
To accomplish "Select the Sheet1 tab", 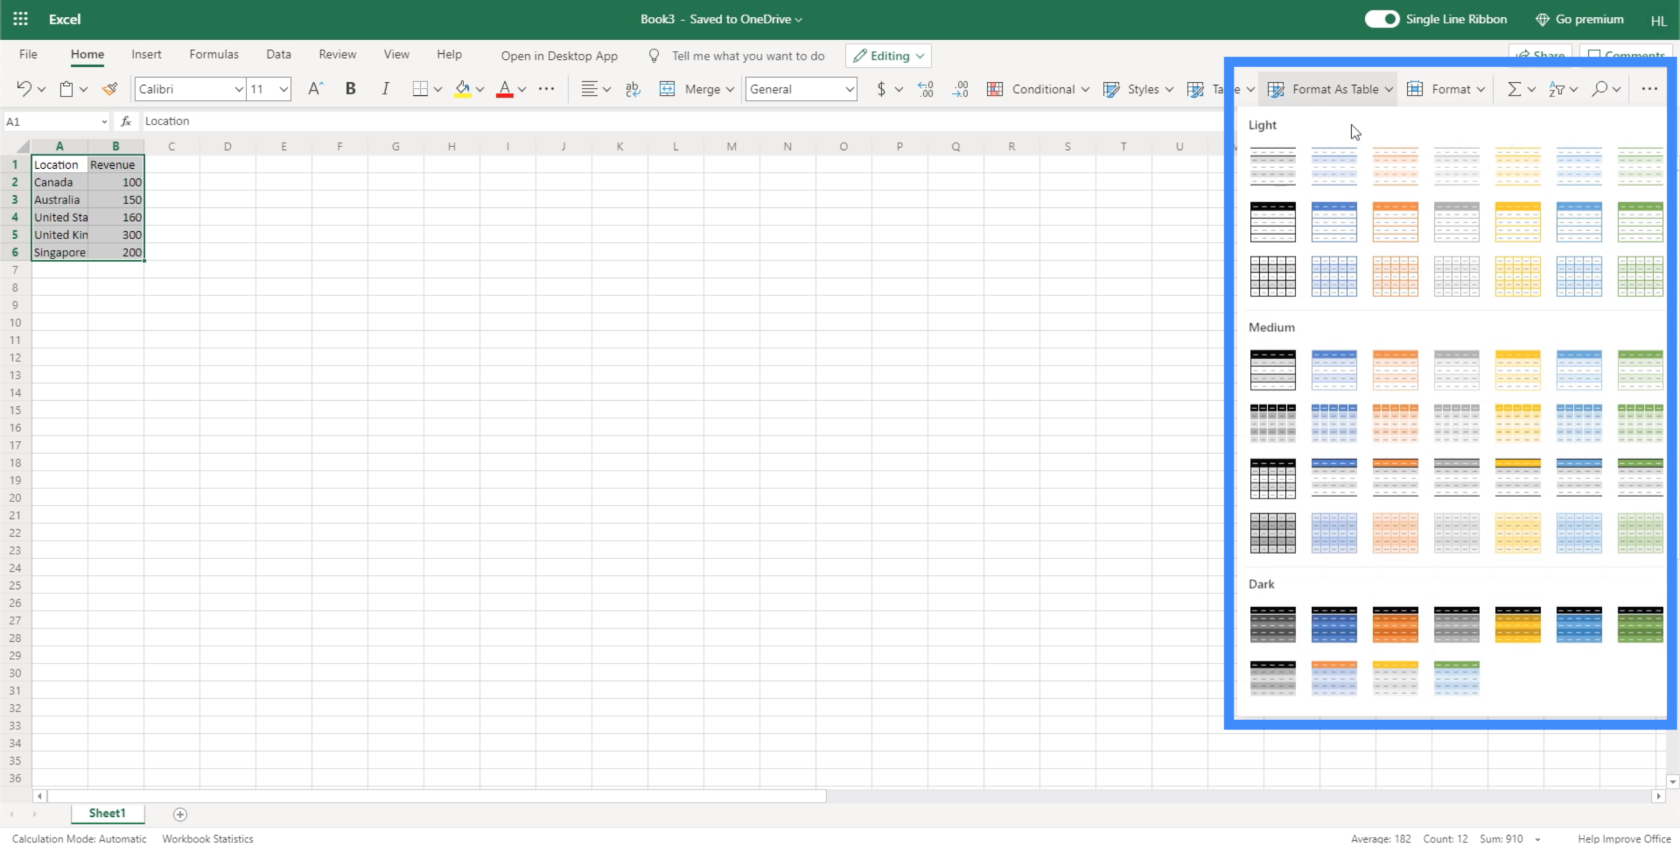I will [107, 814].
